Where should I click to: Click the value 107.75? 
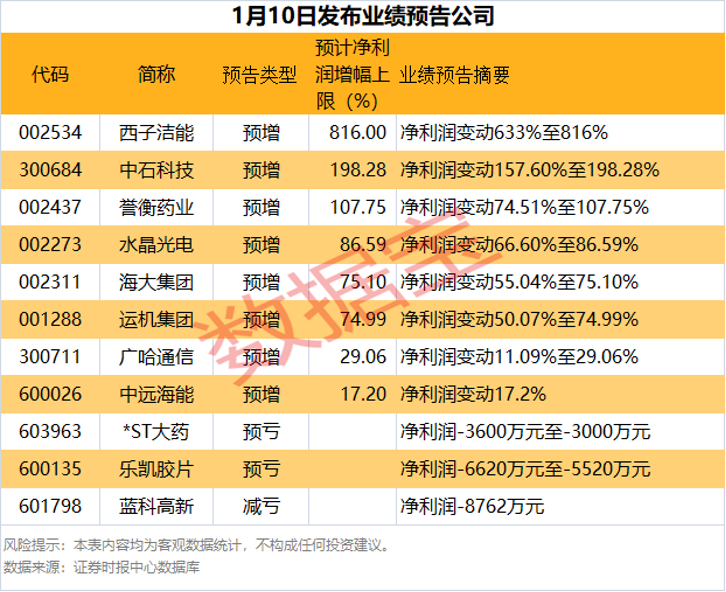[x=357, y=207]
